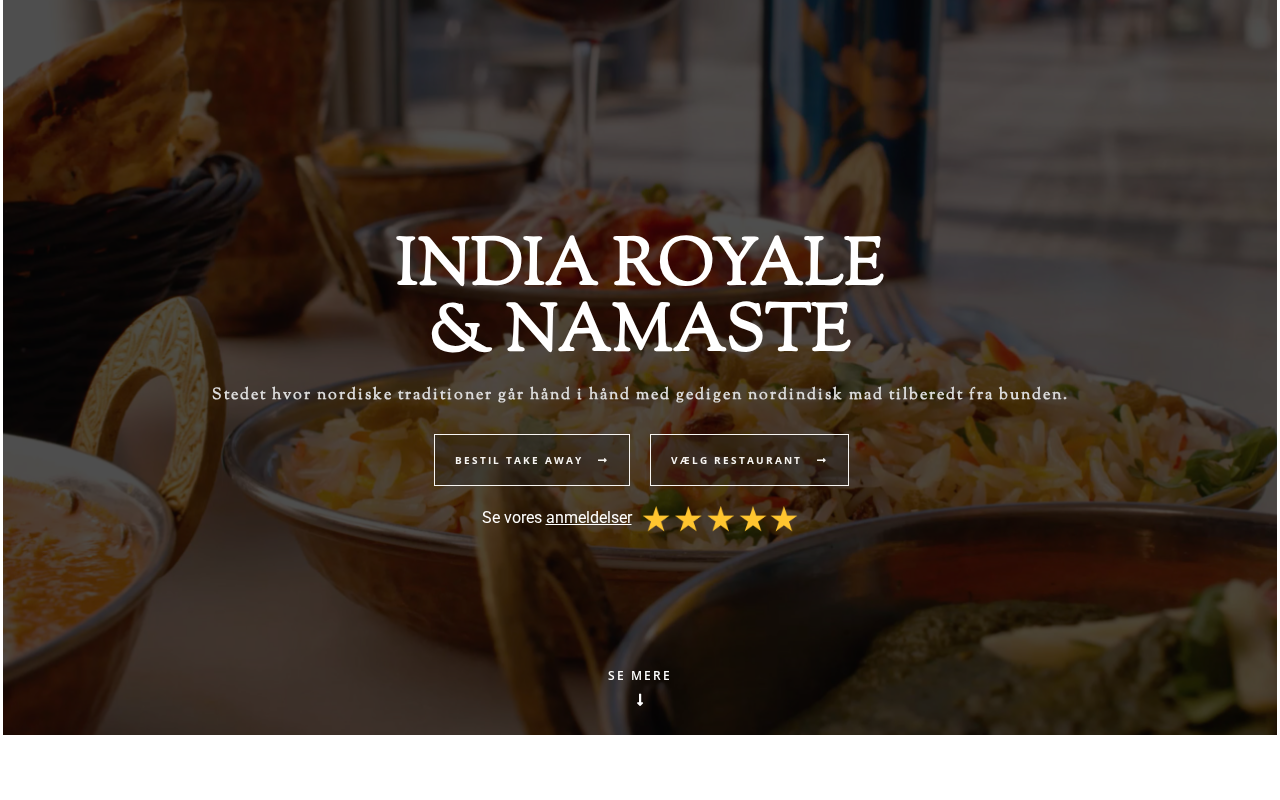Click the Se vores text before anmeldelser
The image size is (1280, 800).
[x=512, y=518]
